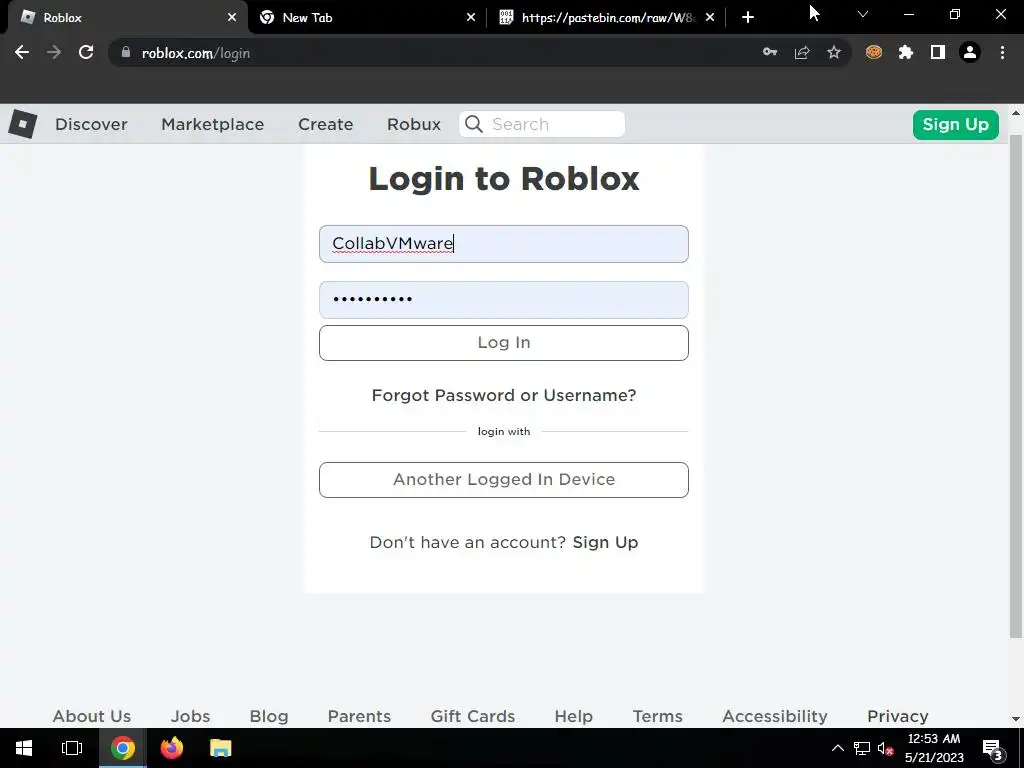Click the browser back arrow

pos(22,53)
